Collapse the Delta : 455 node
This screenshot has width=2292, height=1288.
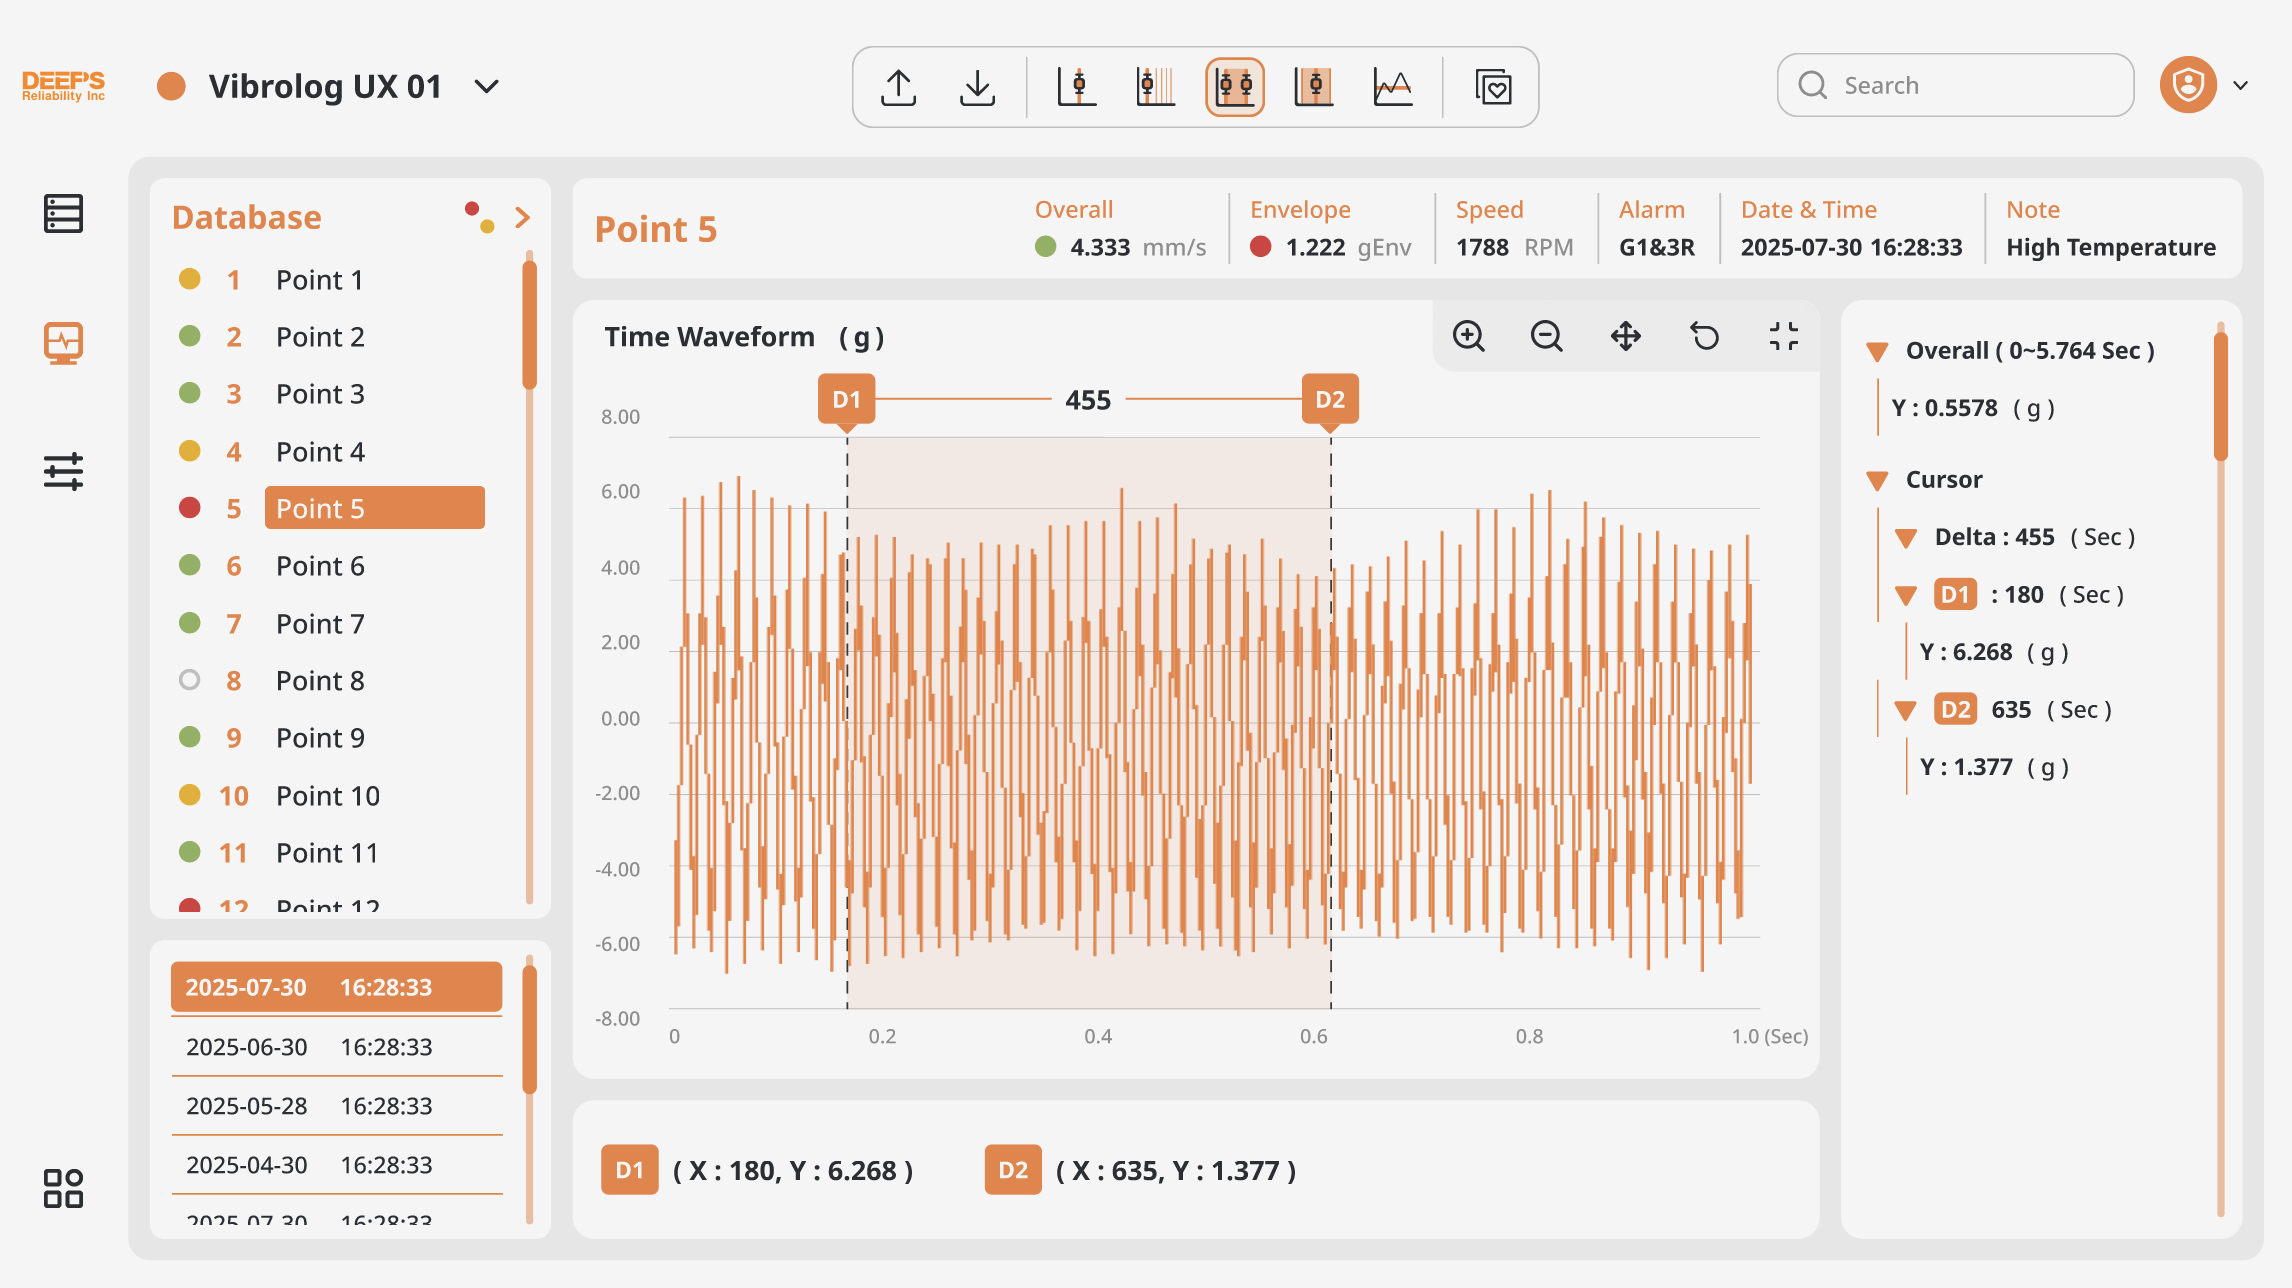pos(1906,539)
